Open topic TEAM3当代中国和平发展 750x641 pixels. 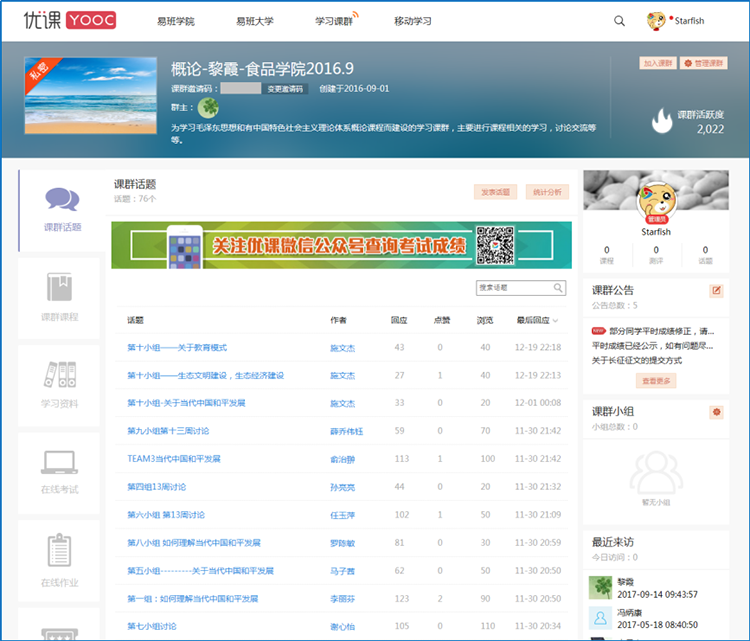click(x=174, y=459)
